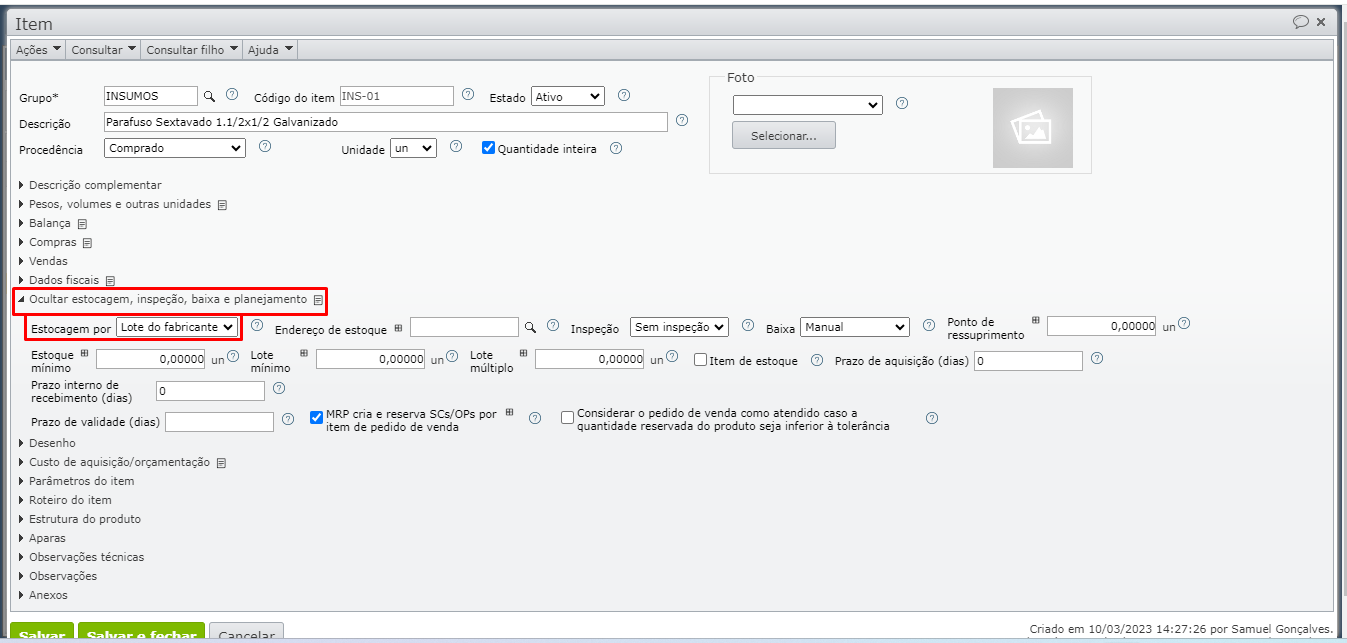Open help icon next to Unidade dropdown
Image resolution: width=1347 pixels, height=643 pixels.
click(x=456, y=146)
